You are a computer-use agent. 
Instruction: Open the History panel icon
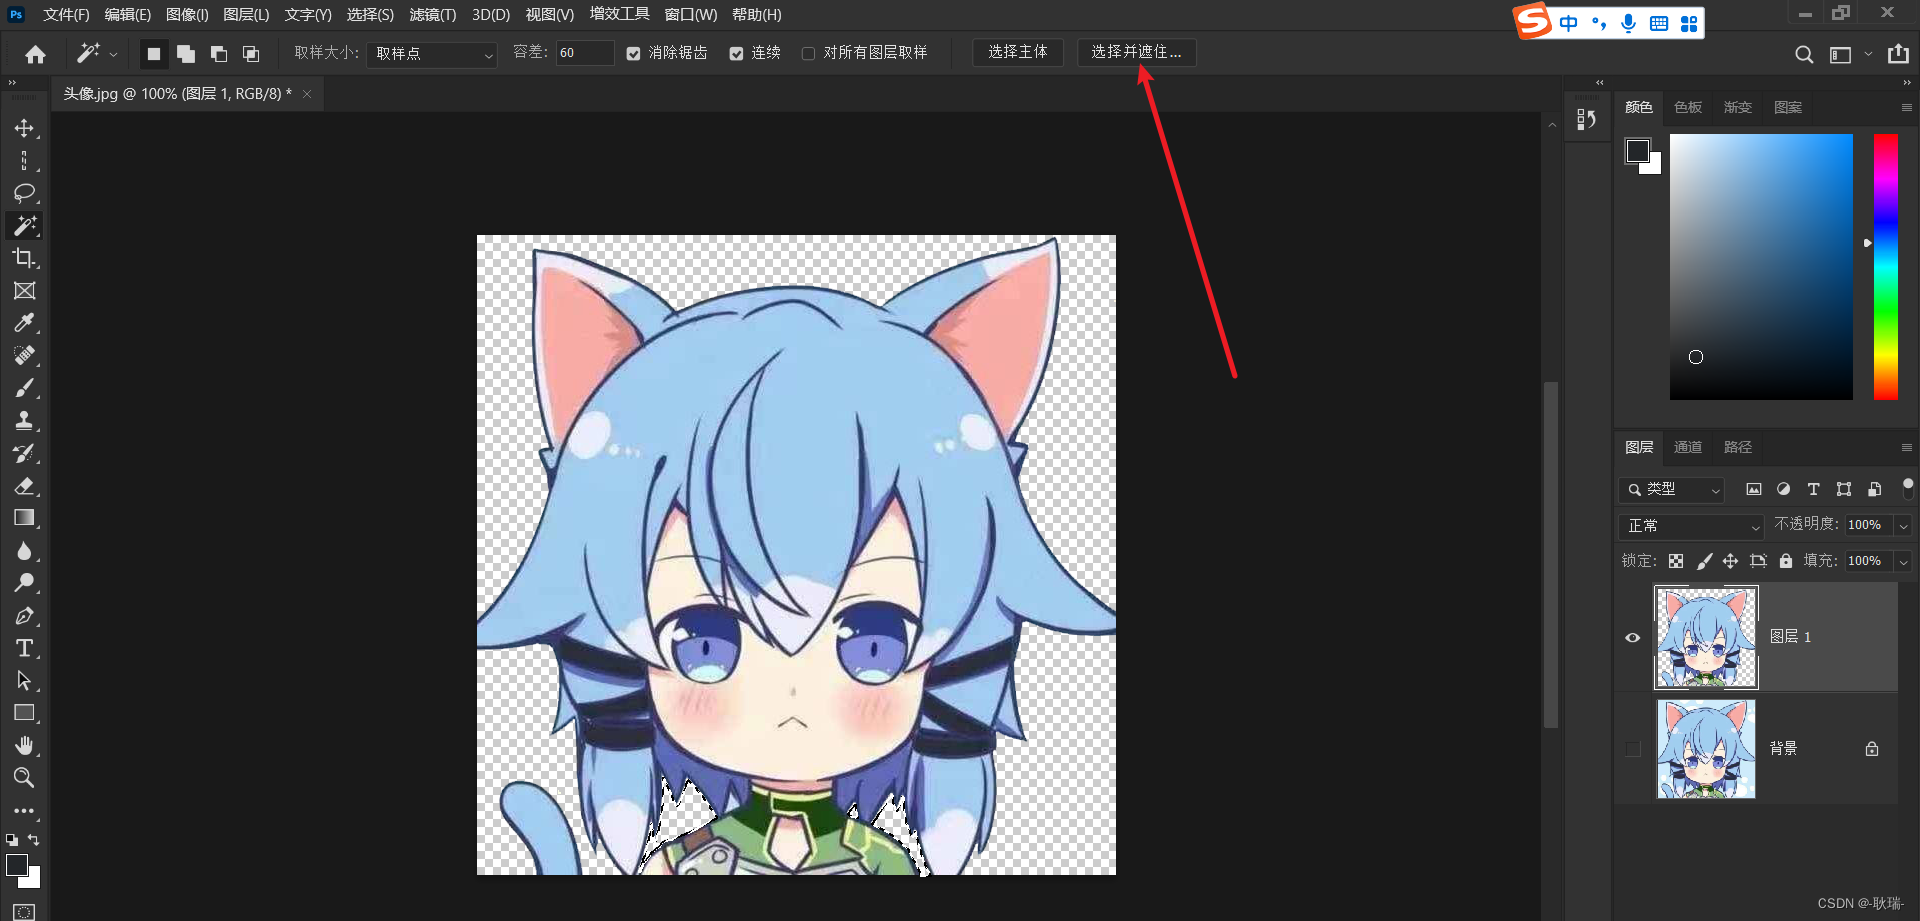pos(1586,120)
